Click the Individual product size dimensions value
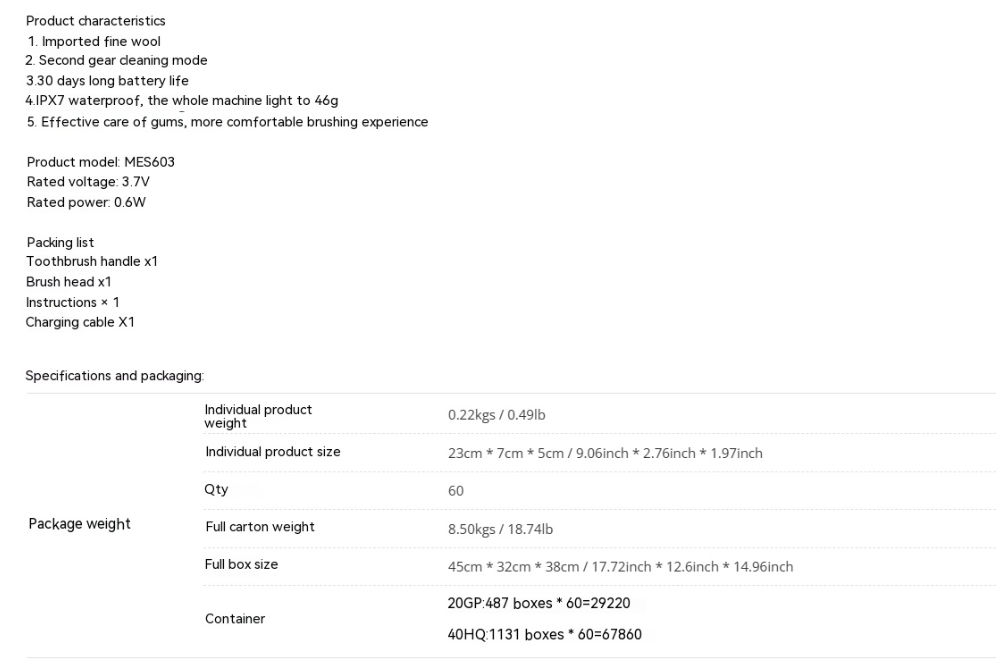Screen dimensions: 996x659 (x=605, y=453)
